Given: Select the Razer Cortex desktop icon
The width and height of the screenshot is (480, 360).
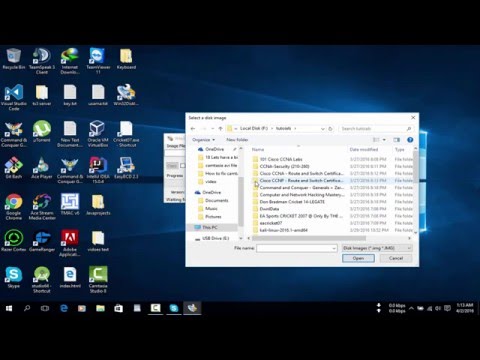Looking at the screenshot, I should [14, 240].
